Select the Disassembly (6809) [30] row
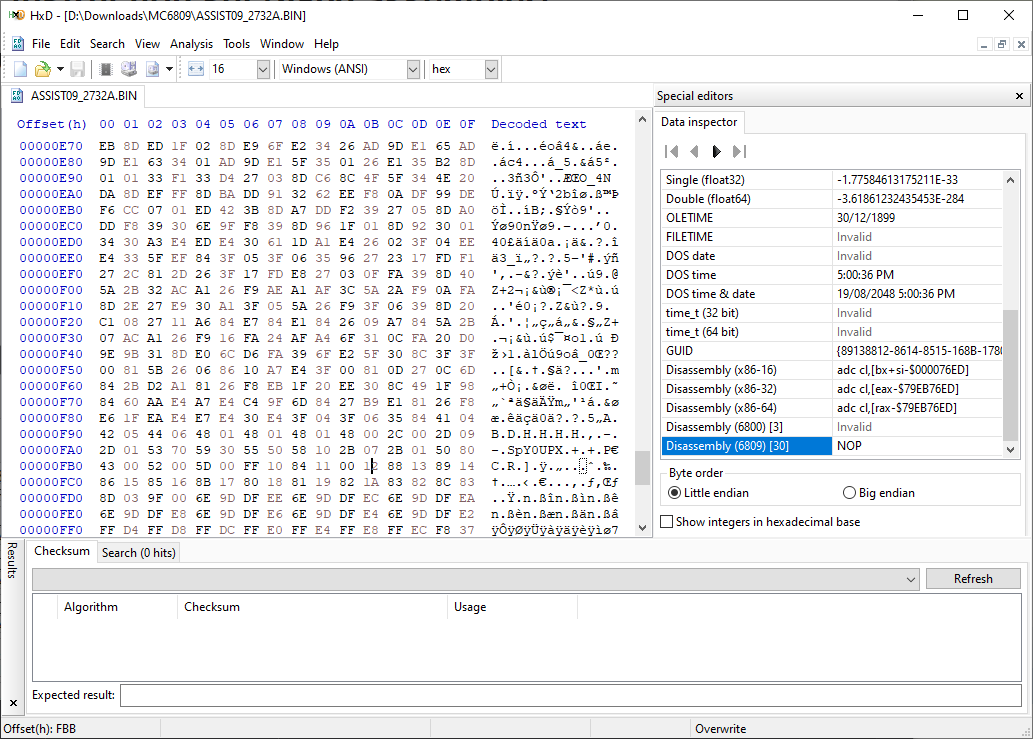The width and height of the screenshot is (1033, 739). (x=831, y=446)
